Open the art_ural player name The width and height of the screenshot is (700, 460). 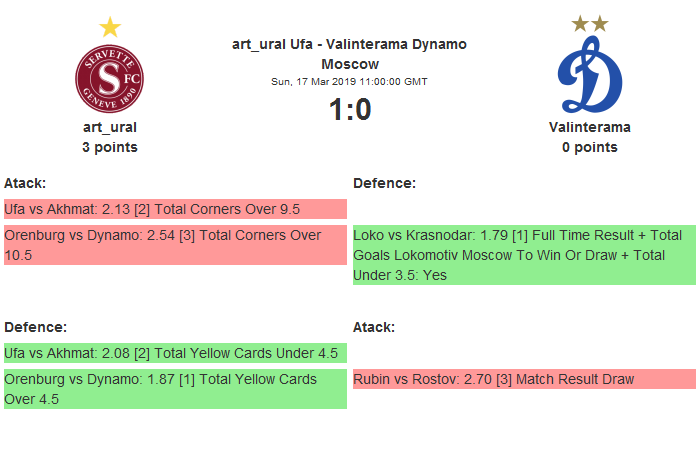110,127
